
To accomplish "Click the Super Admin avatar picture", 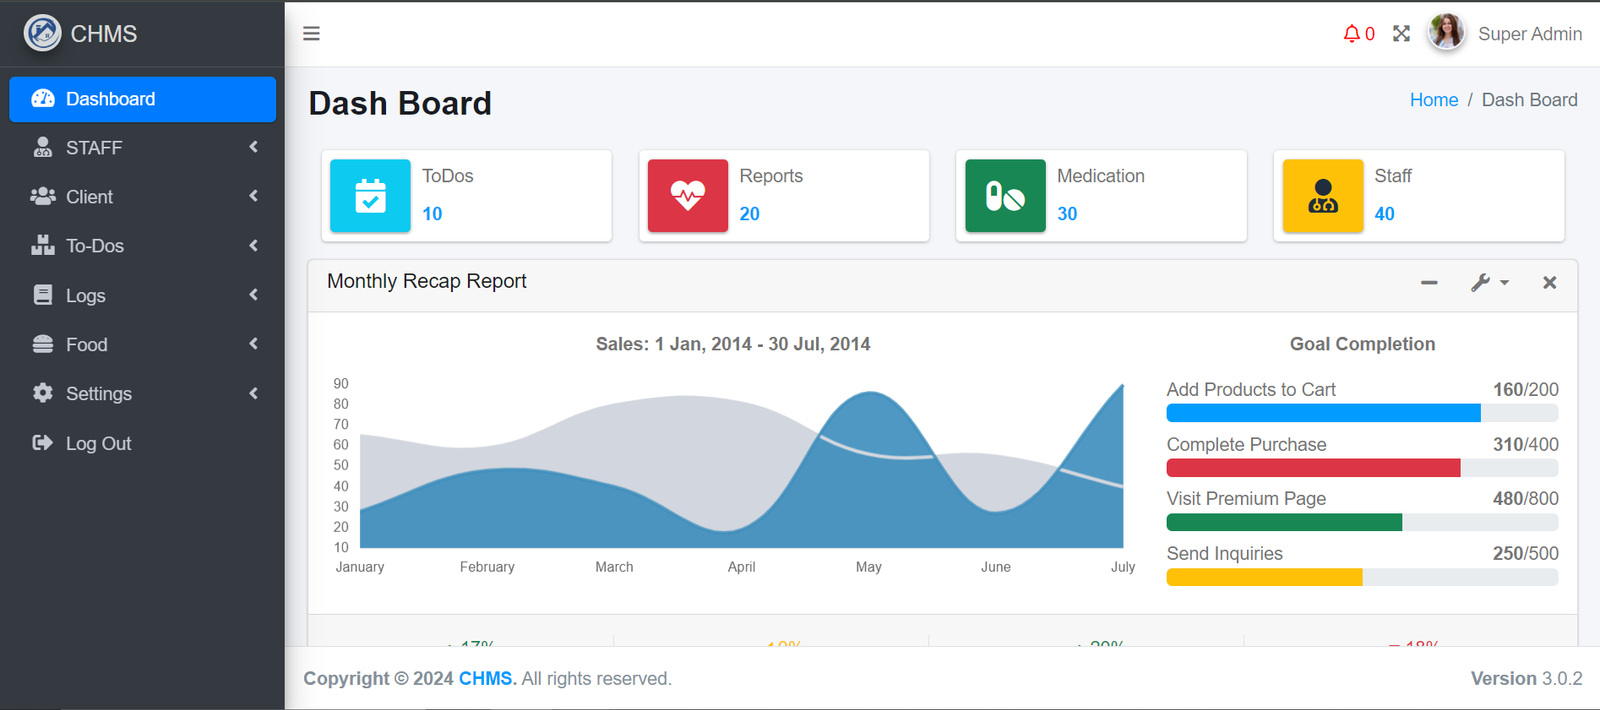I will coord(1446,33).
